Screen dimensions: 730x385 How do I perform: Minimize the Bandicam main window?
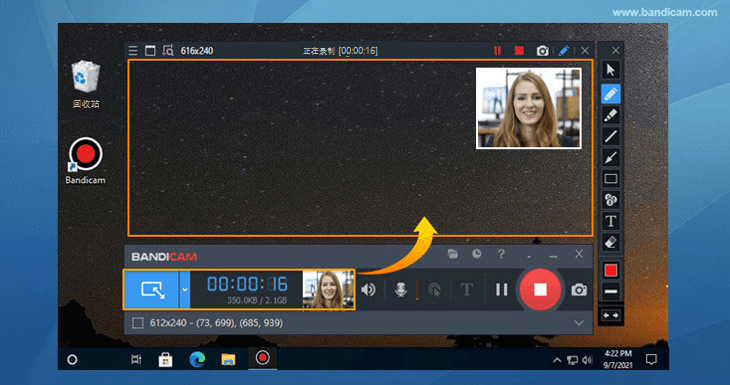point(553,256)
